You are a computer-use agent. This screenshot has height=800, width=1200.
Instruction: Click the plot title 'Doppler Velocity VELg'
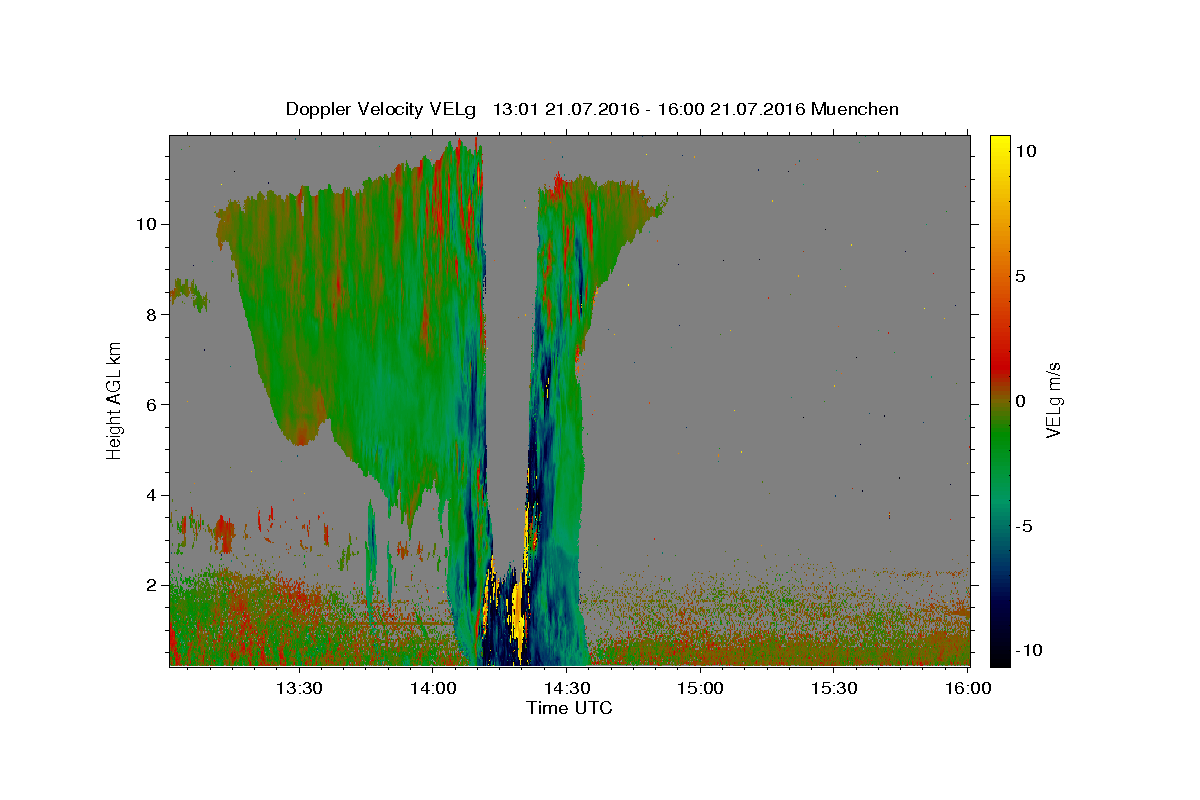click(382, 109)
